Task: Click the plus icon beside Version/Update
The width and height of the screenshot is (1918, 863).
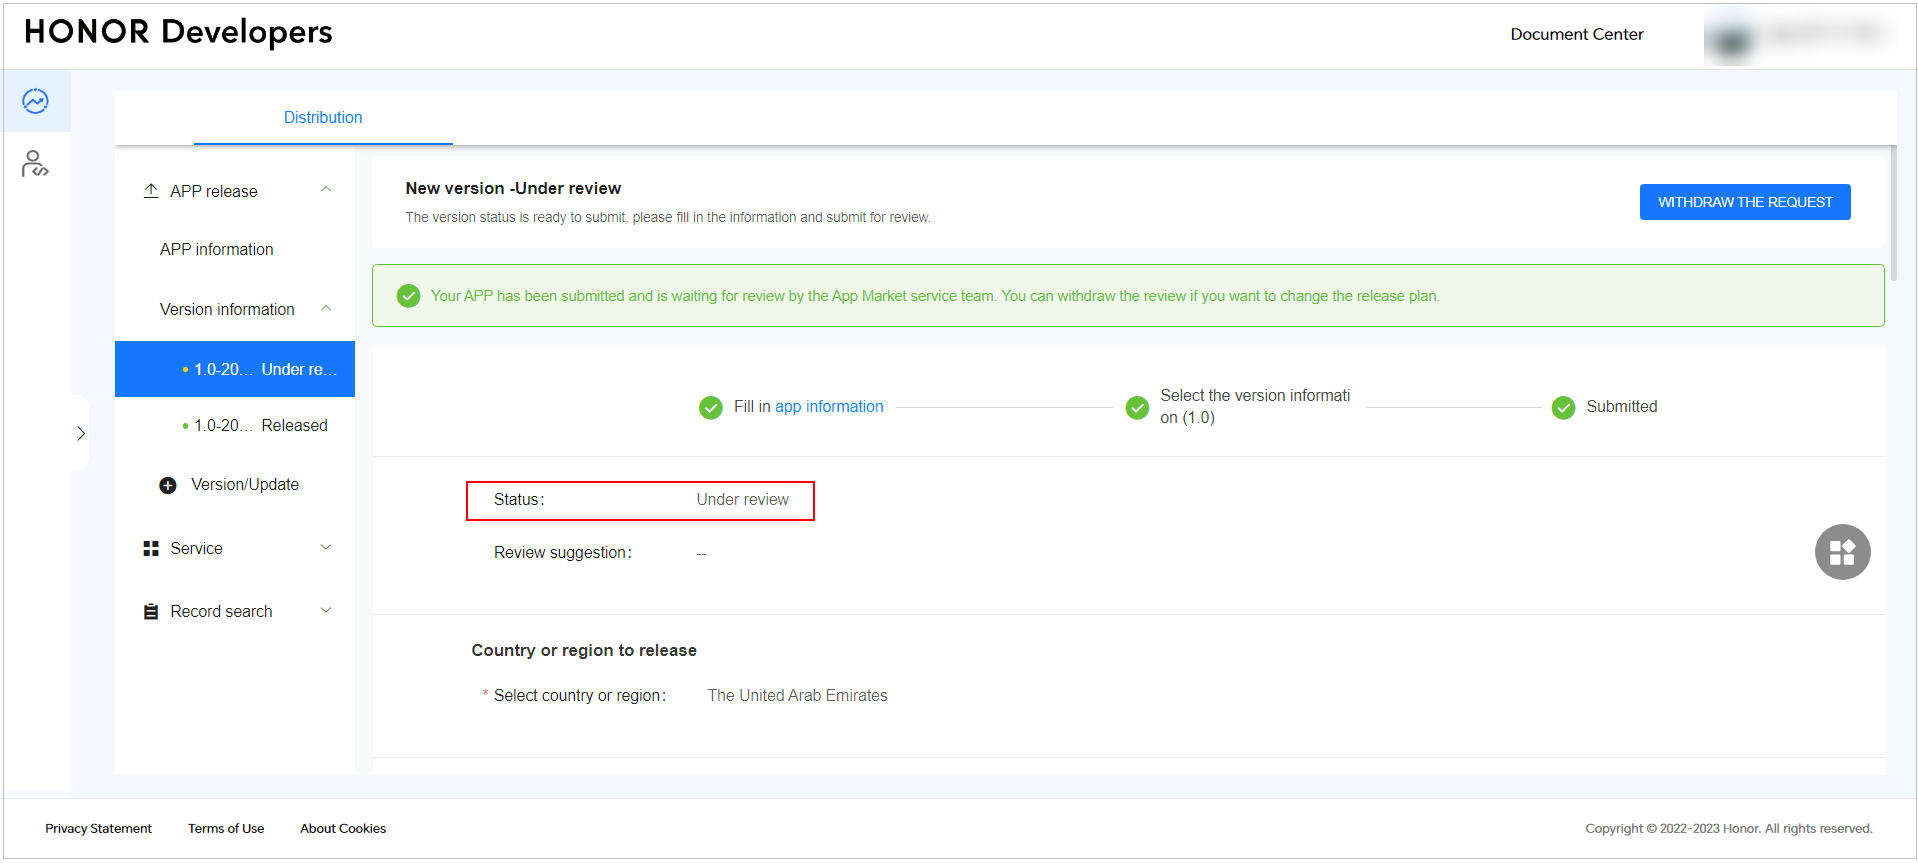Action: (168, 485)
